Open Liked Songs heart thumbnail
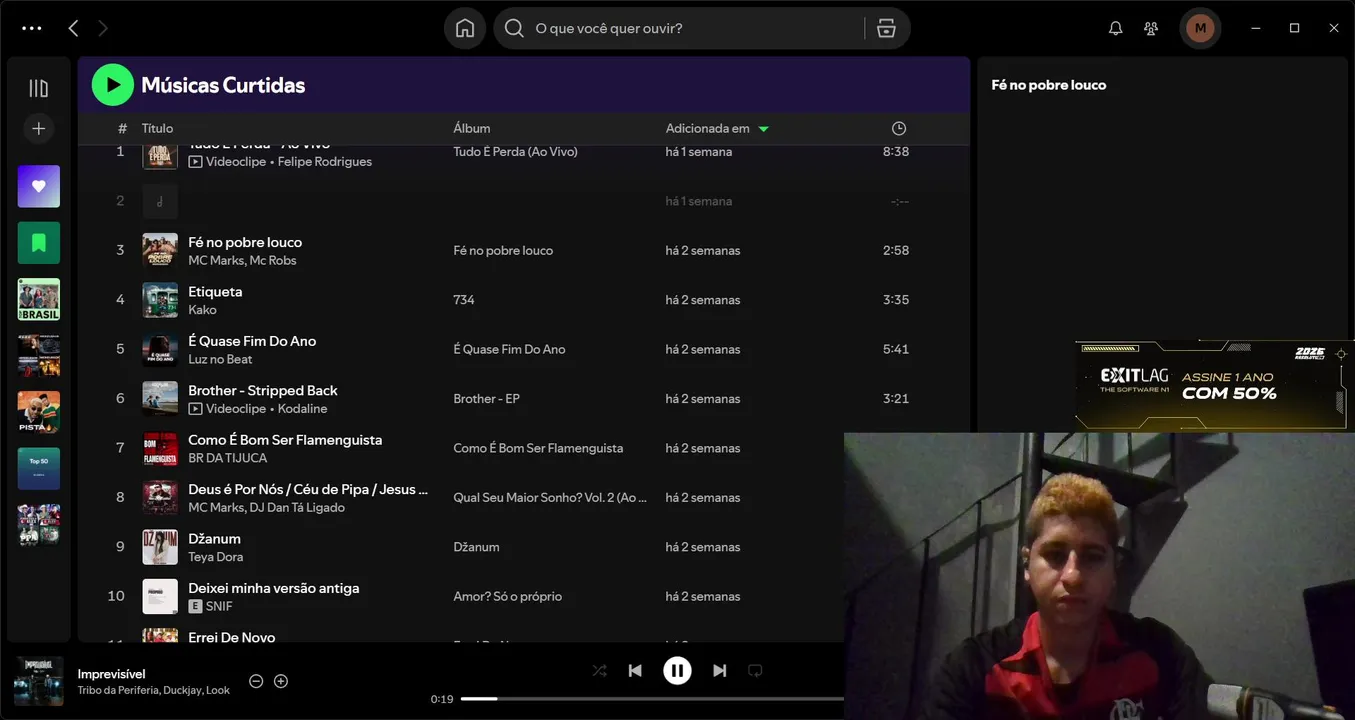 (39, 186)
